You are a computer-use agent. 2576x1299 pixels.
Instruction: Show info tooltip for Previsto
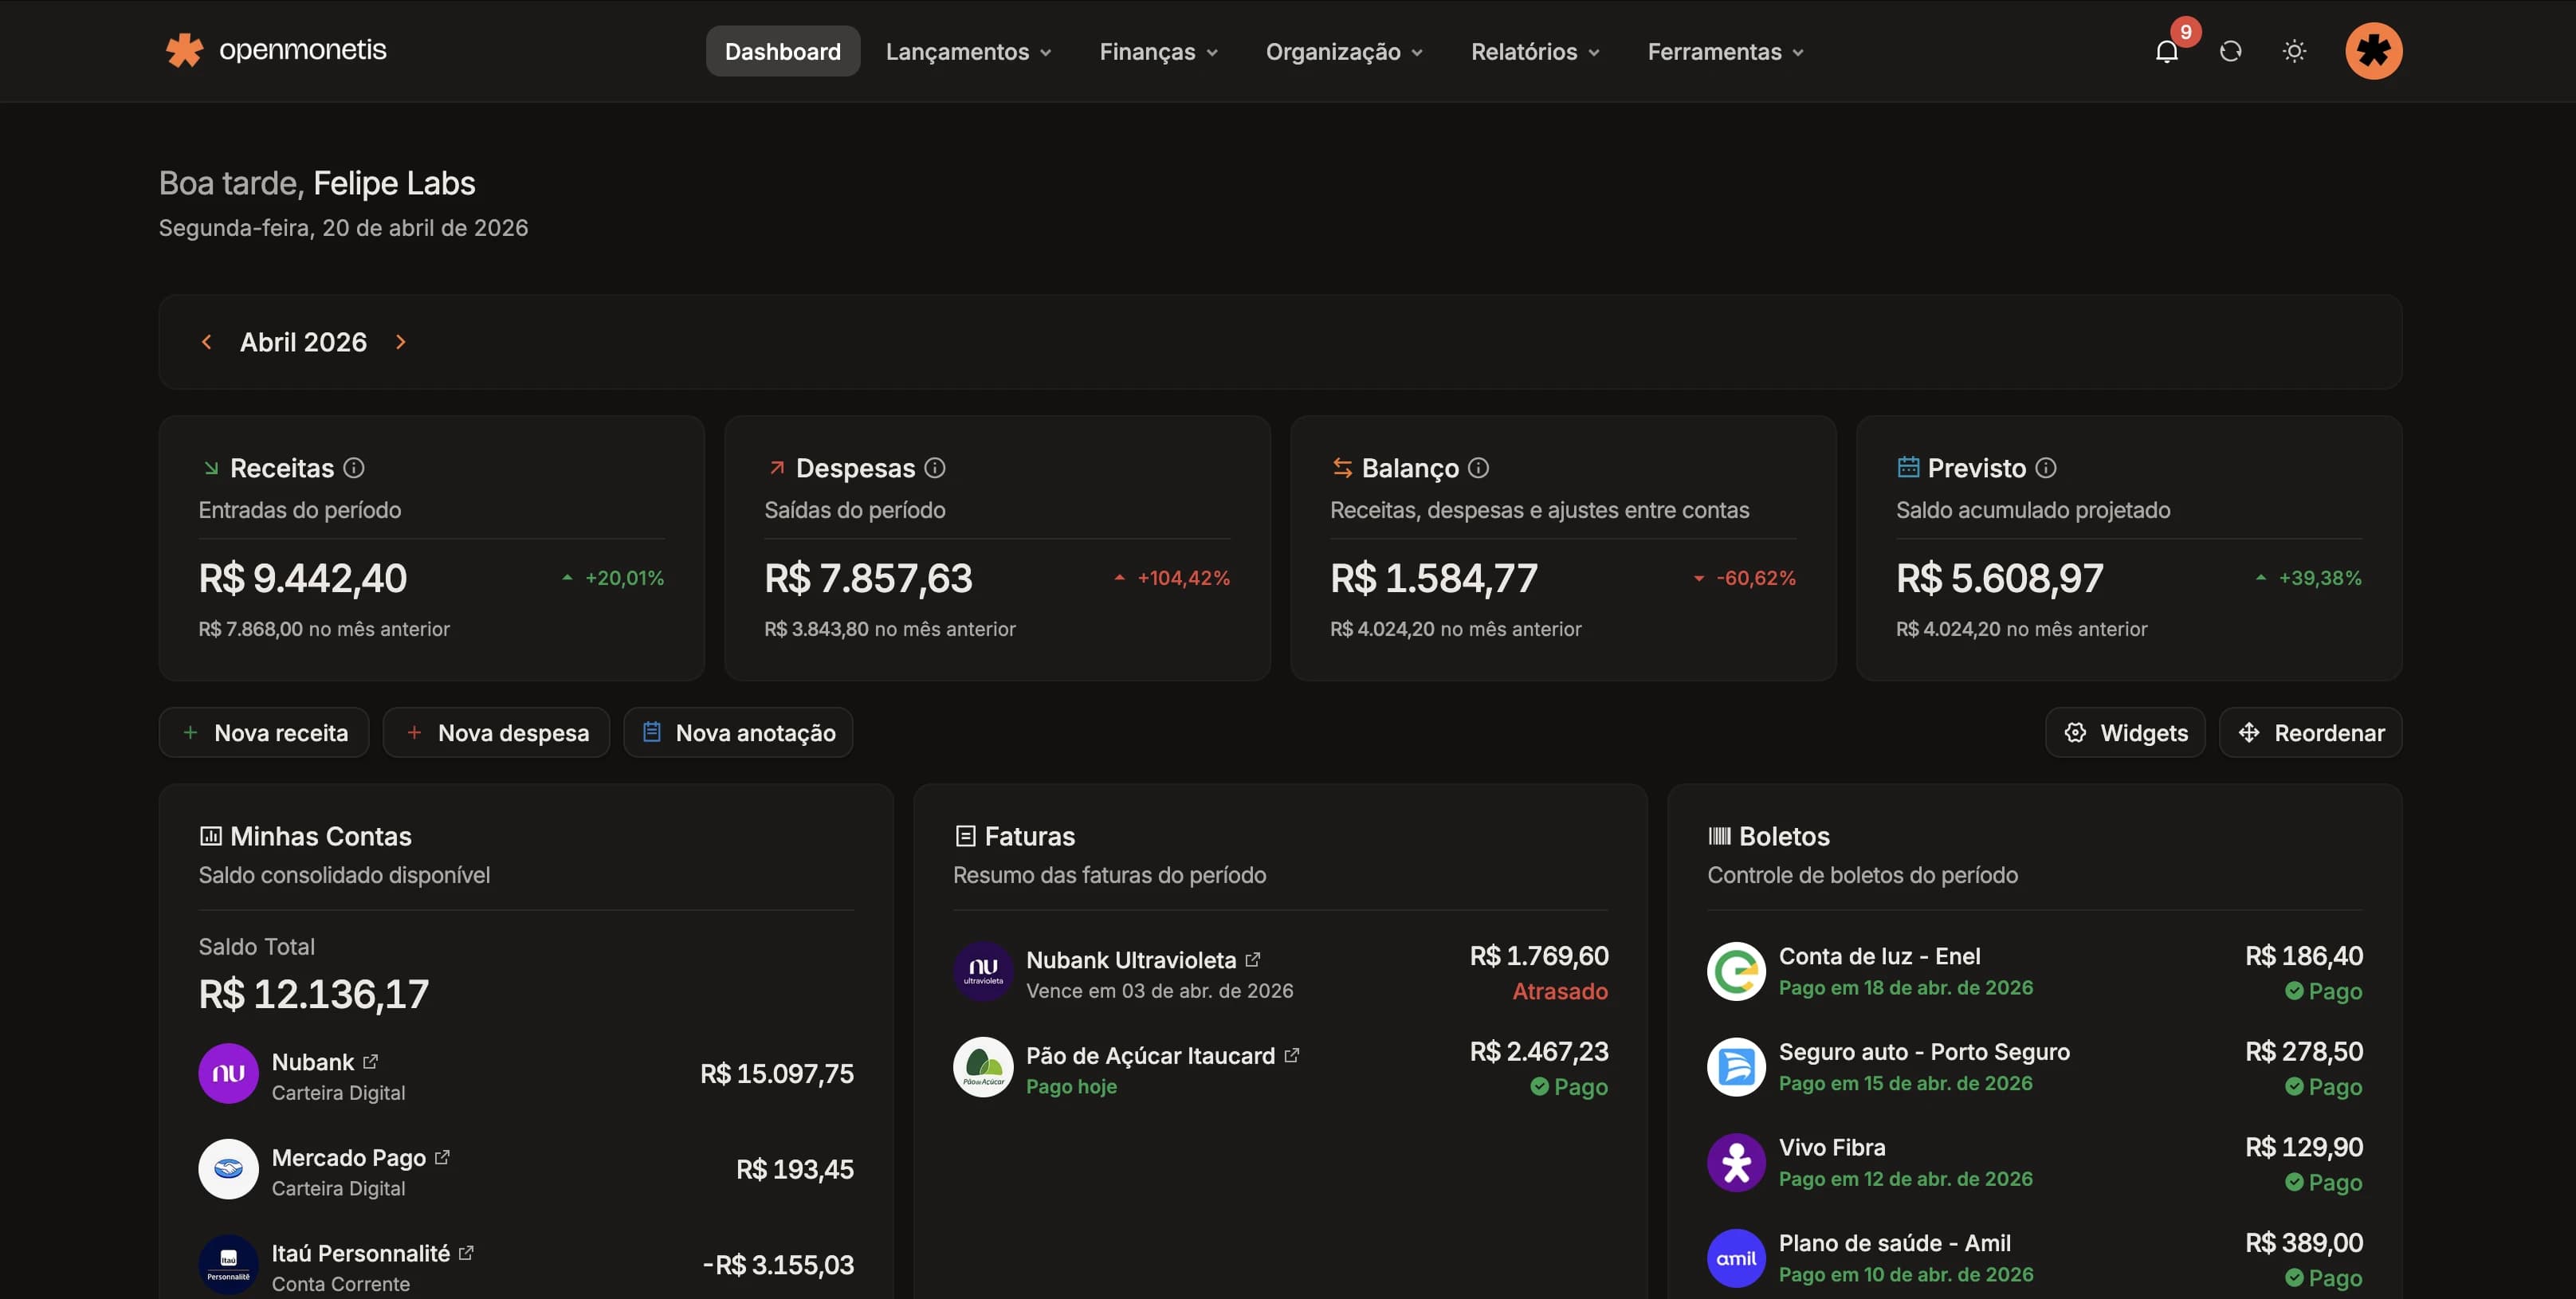(2047, 467)
